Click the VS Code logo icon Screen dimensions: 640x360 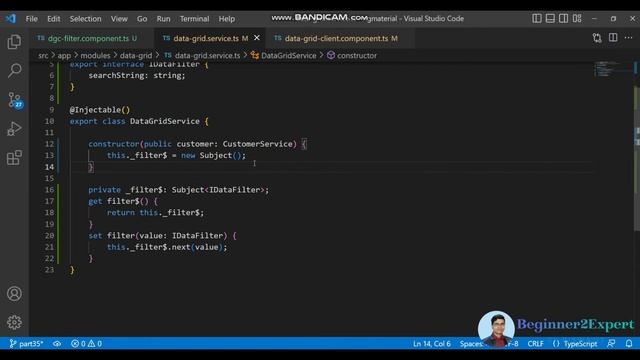pos(11,18)
